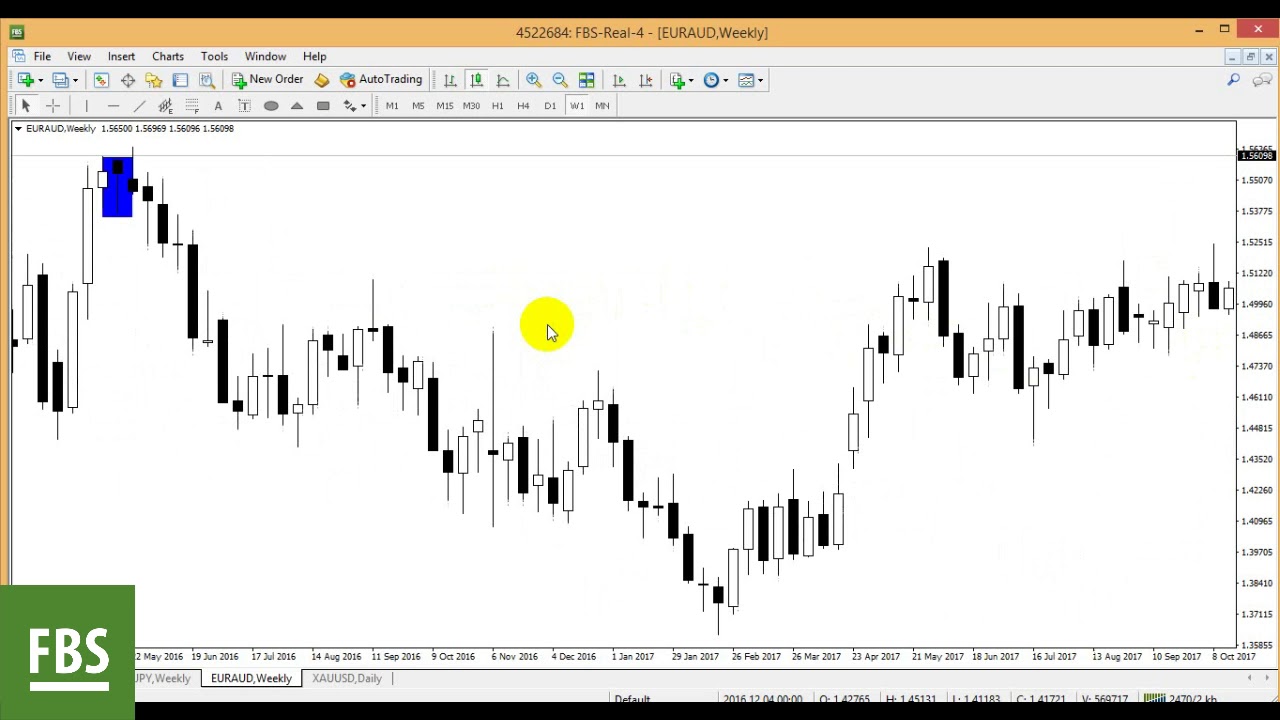Image resolution: width=1280 pixels, height=720 pixels.
Task: Switch timeframe to M30
Action: click(x=471, y=106)
